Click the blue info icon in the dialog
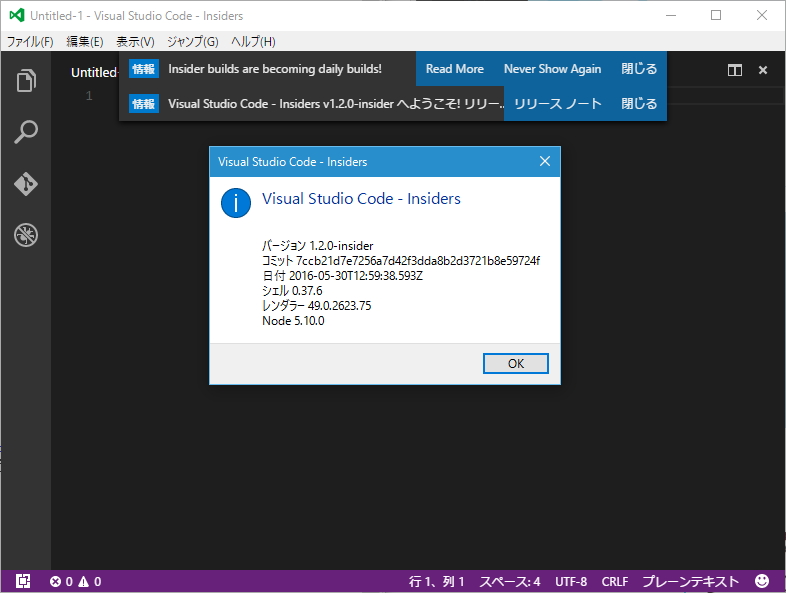The width and height of the screenshot is (786, 593). click(236, 203)
